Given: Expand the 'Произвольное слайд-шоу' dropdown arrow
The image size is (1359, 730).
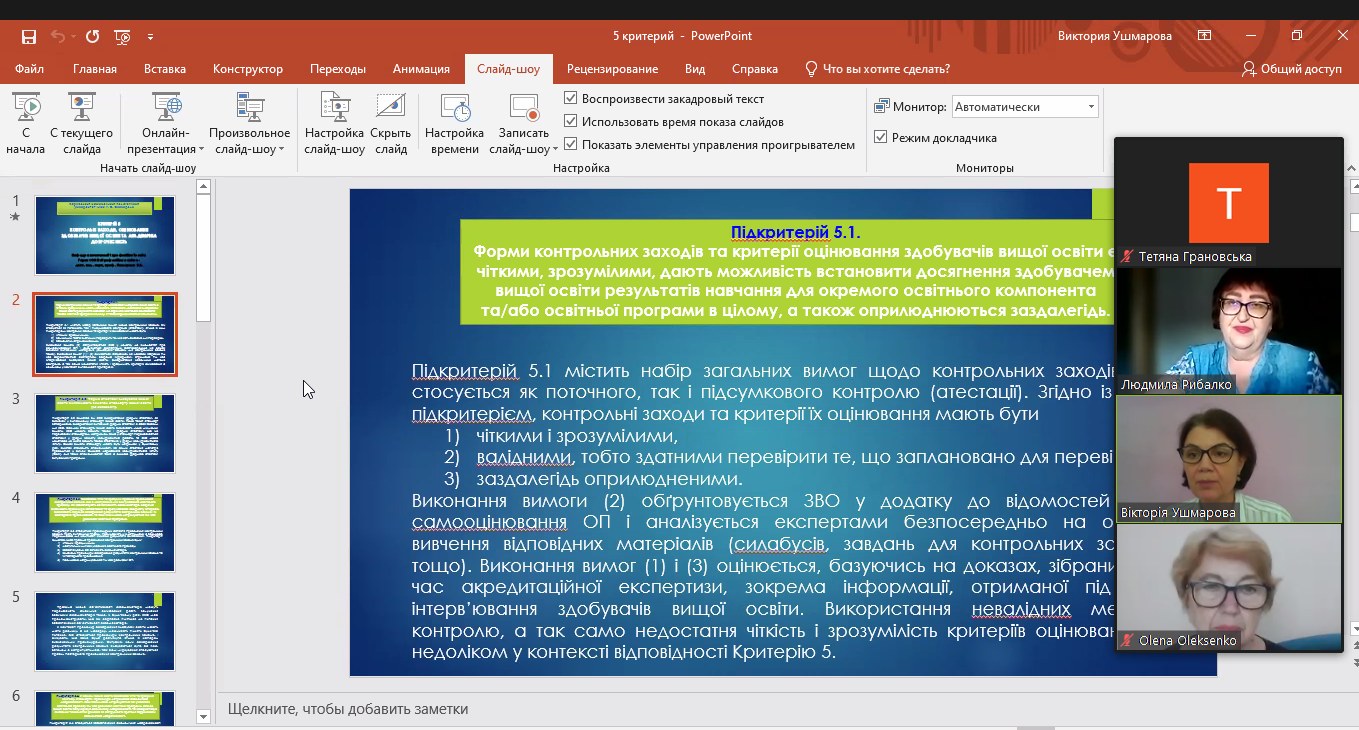Looking at the screenshot, I should [x=281, y=150].
